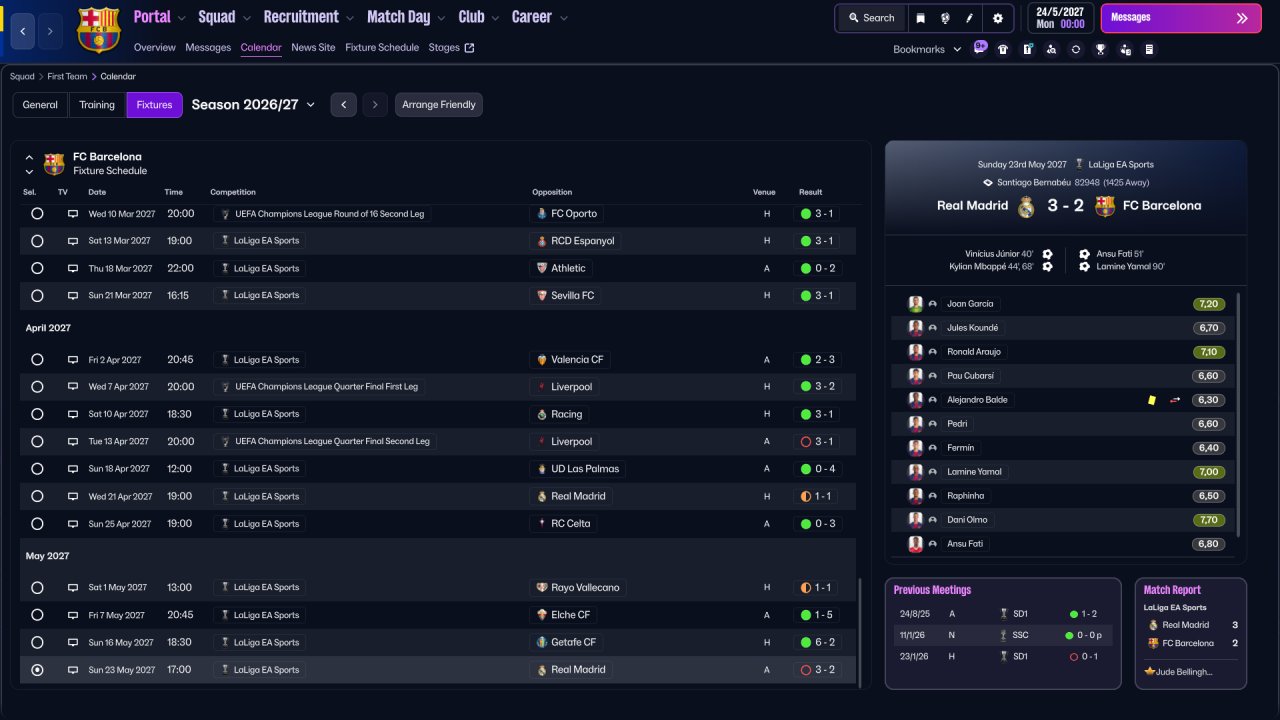Select the radio button for the Sevilla FC fixture
Viewport: 1280px width, 720px height.
coord(37,296)
